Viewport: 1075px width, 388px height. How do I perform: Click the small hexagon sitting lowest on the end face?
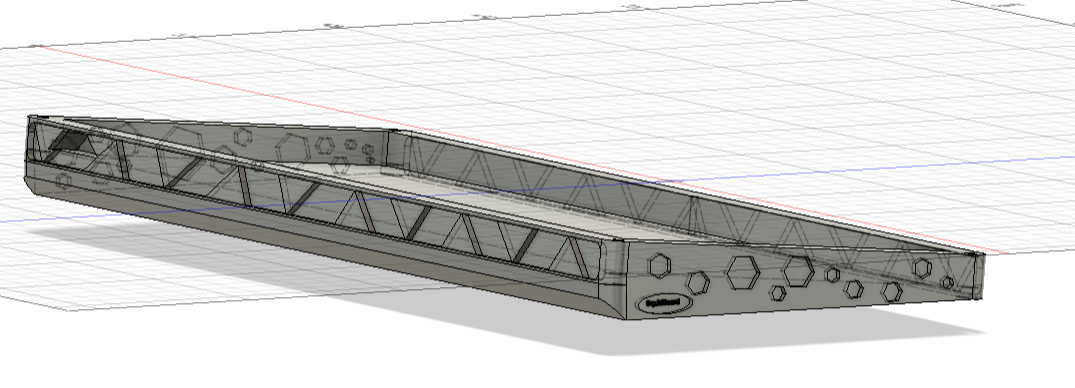coord(777,293)
